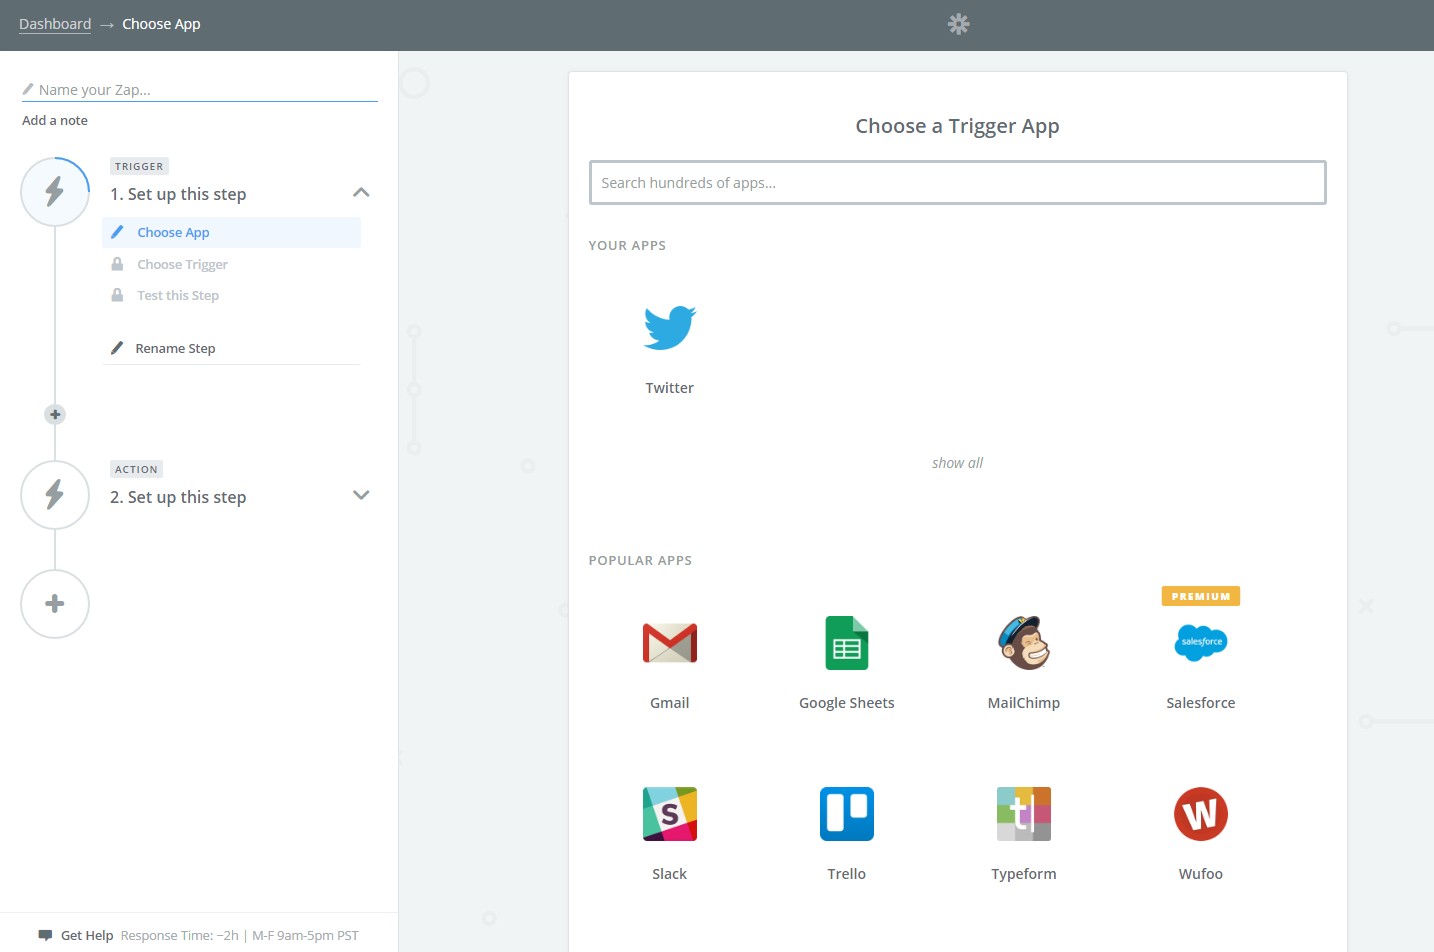
Task: Click the Gmail label text
Action: 669,703
